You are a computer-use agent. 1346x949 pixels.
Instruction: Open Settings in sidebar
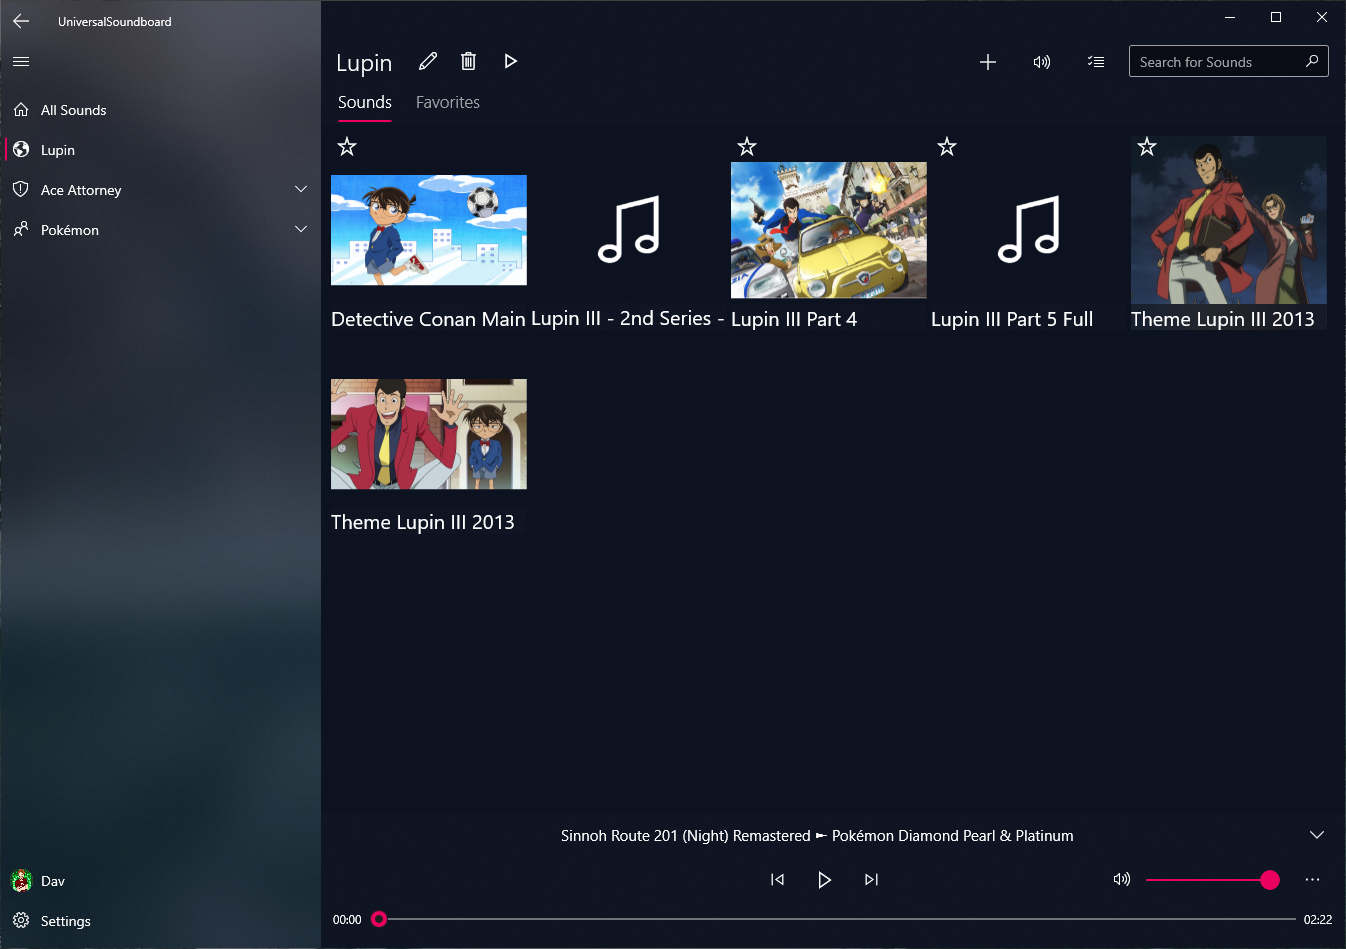coord(160,921)
